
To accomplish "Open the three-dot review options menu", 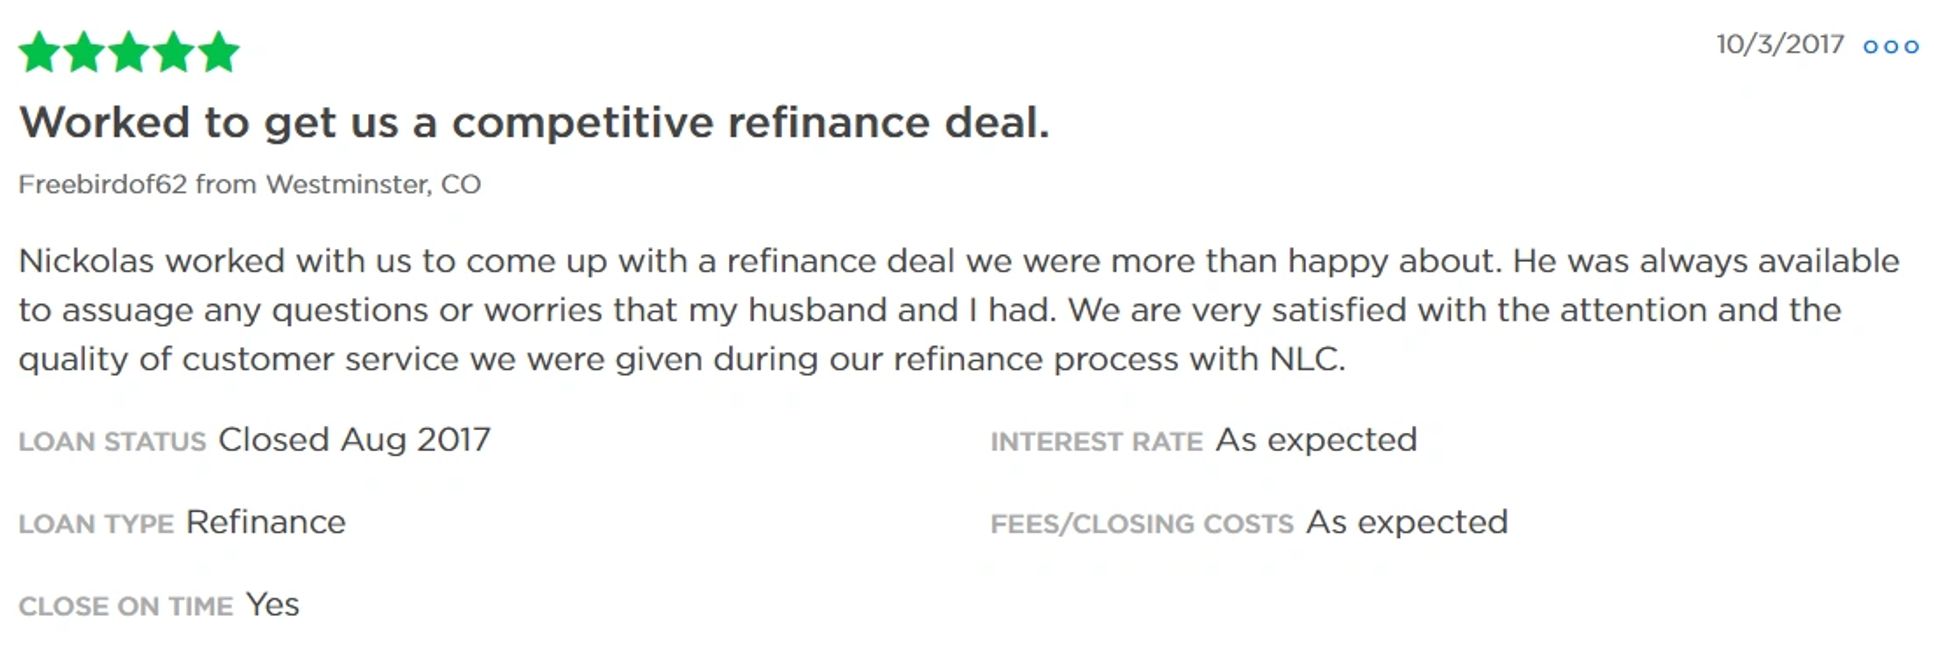I will [x=1890, y=46].
